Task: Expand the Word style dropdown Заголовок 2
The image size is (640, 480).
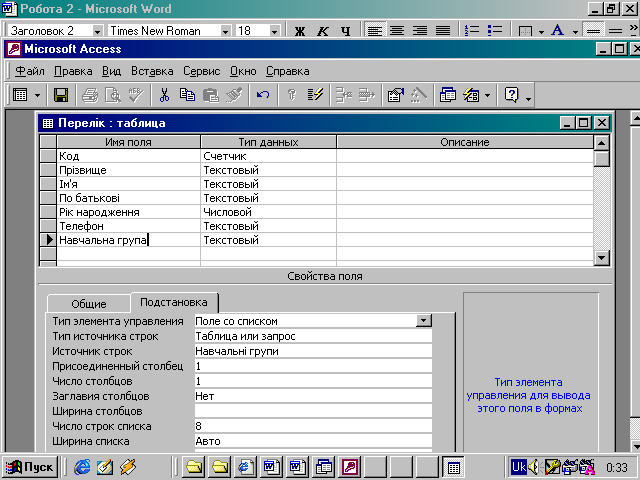Action: (97, 31)
